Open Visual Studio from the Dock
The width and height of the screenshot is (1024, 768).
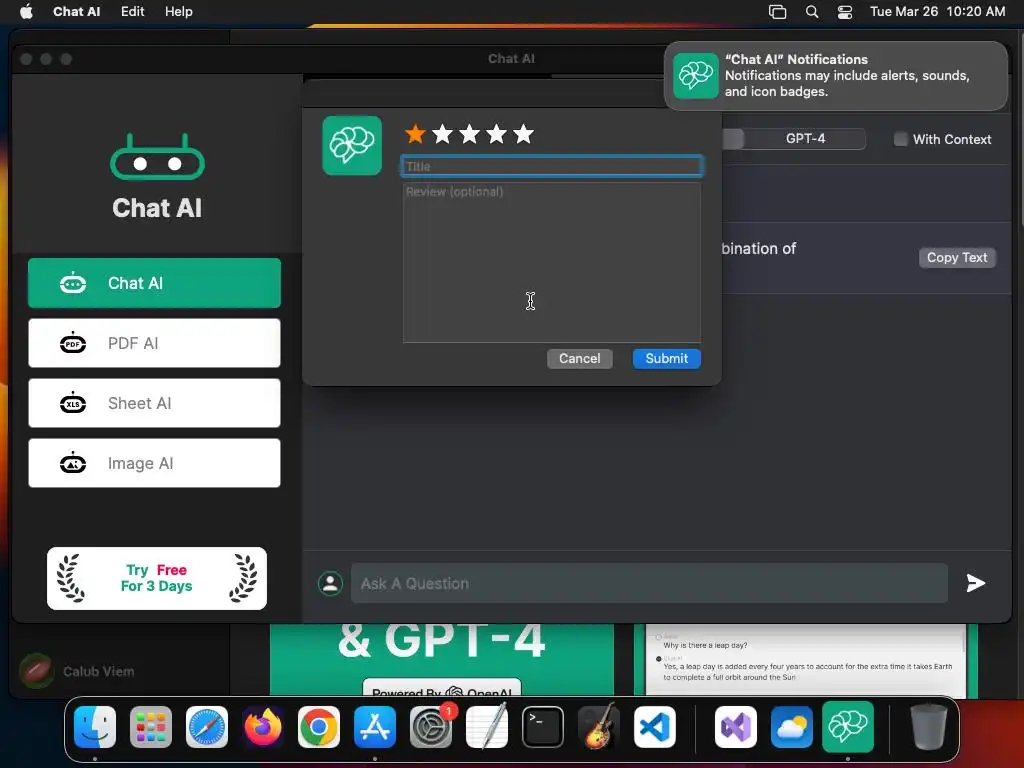tap(736, 727)
